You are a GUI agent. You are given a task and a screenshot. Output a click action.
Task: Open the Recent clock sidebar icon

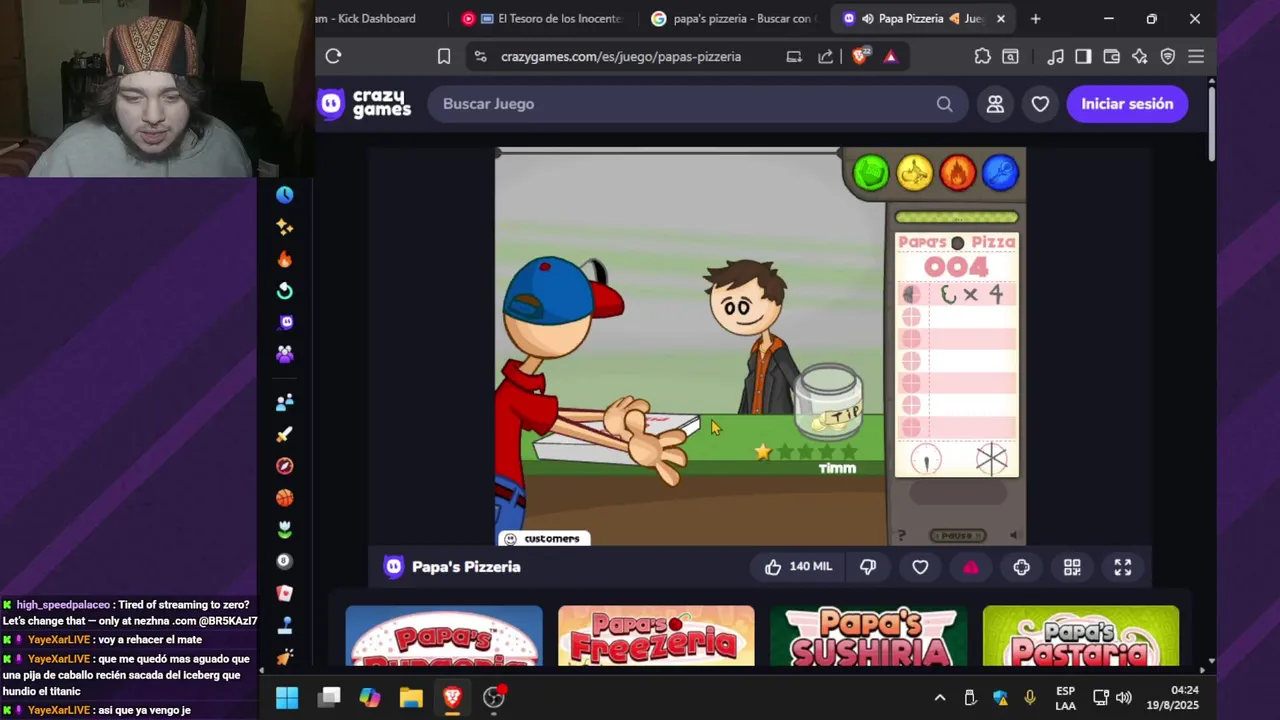click(285, 195)
